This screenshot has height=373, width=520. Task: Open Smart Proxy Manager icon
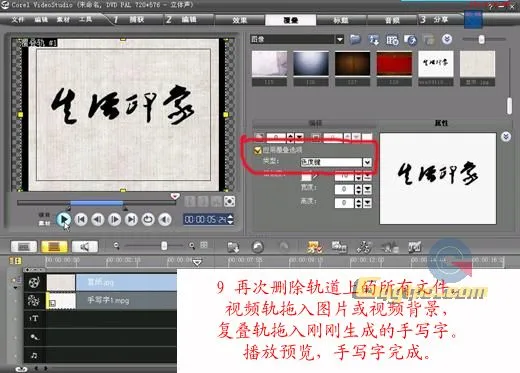click(314, 247)
